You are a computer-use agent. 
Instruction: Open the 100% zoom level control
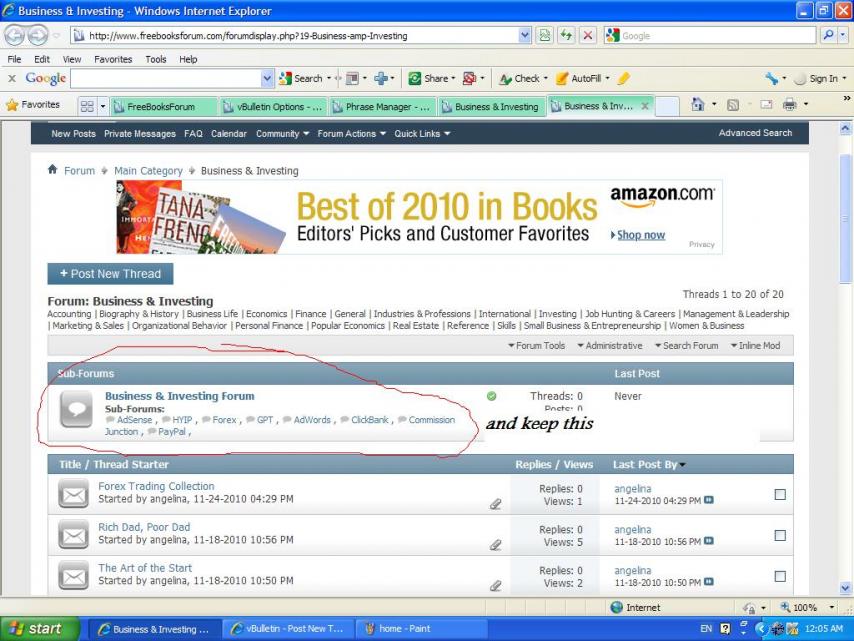pyautogui.click(x=807, y=607)
